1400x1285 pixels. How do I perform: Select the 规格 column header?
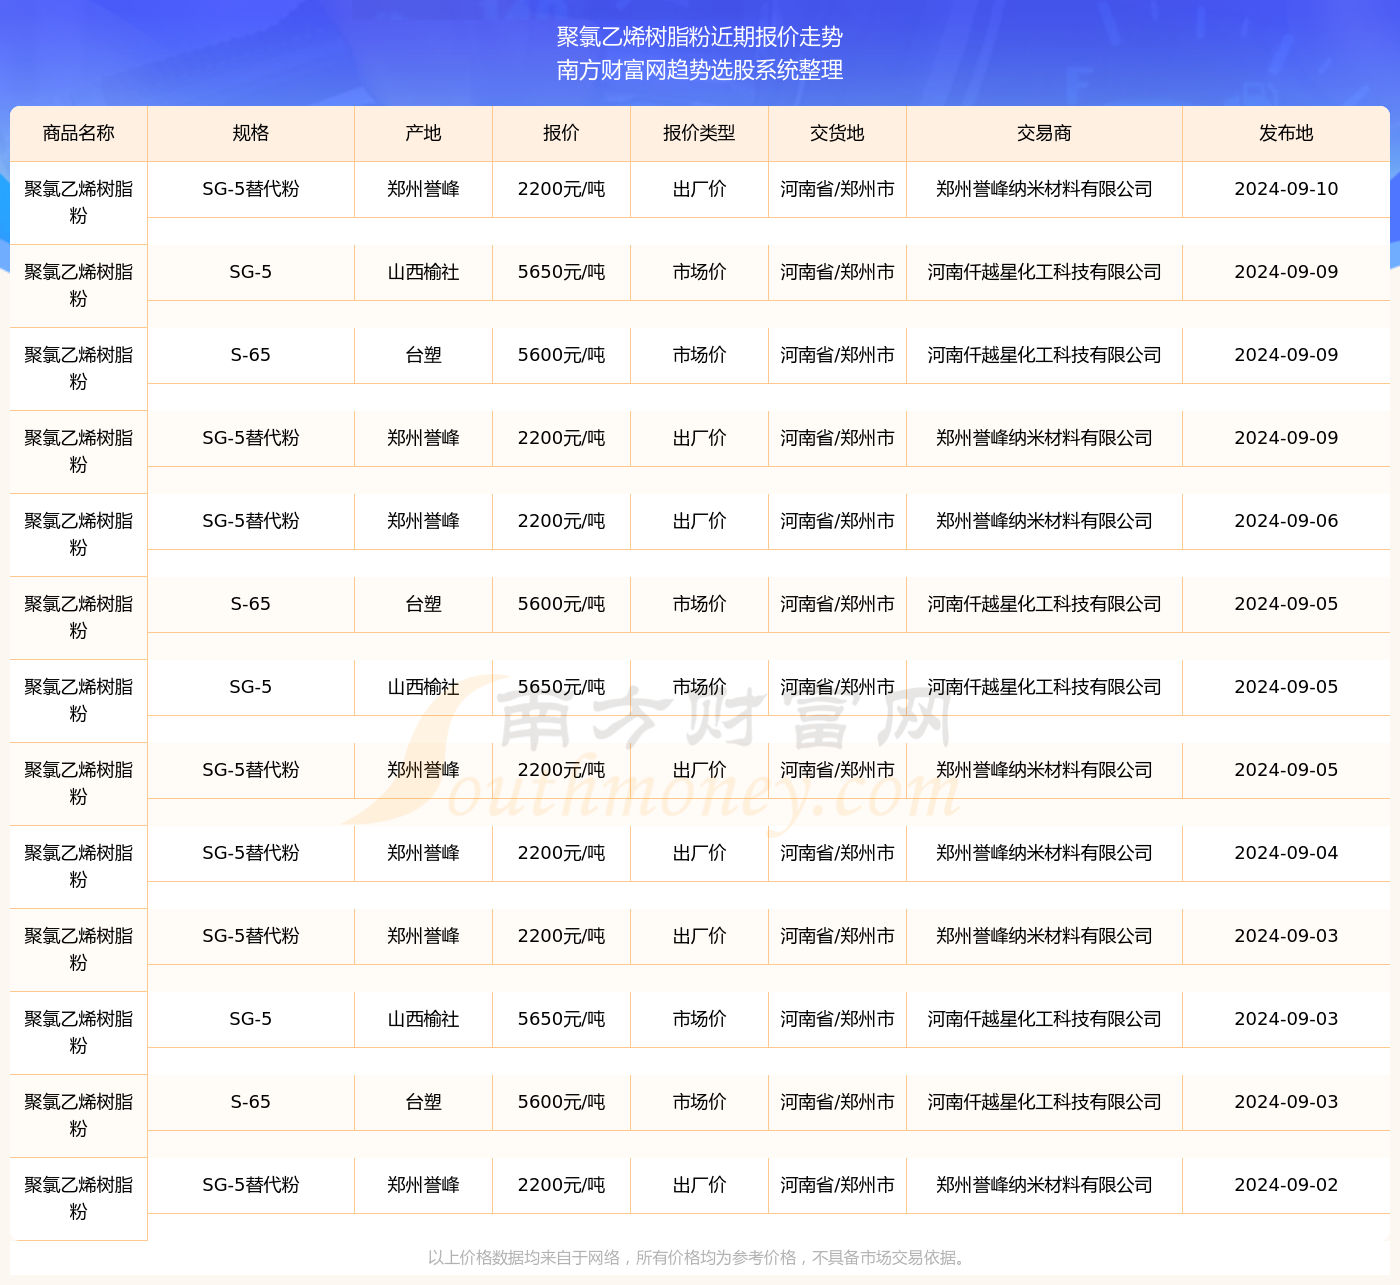pos(251,133)
